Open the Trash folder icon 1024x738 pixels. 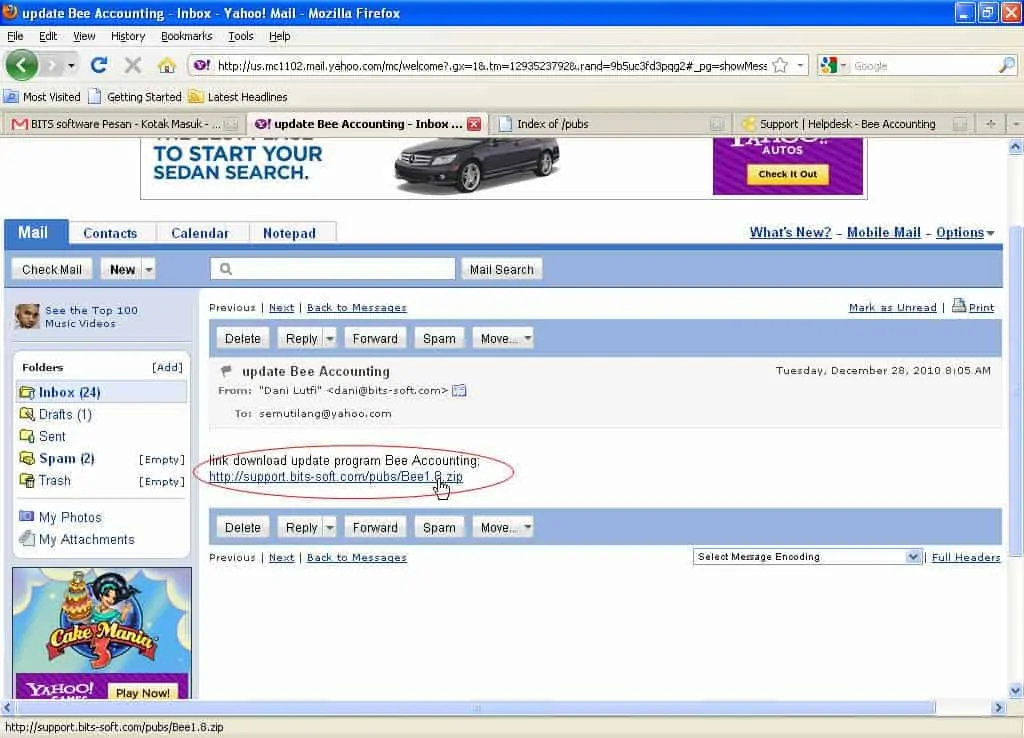click(x=27, y=481)
